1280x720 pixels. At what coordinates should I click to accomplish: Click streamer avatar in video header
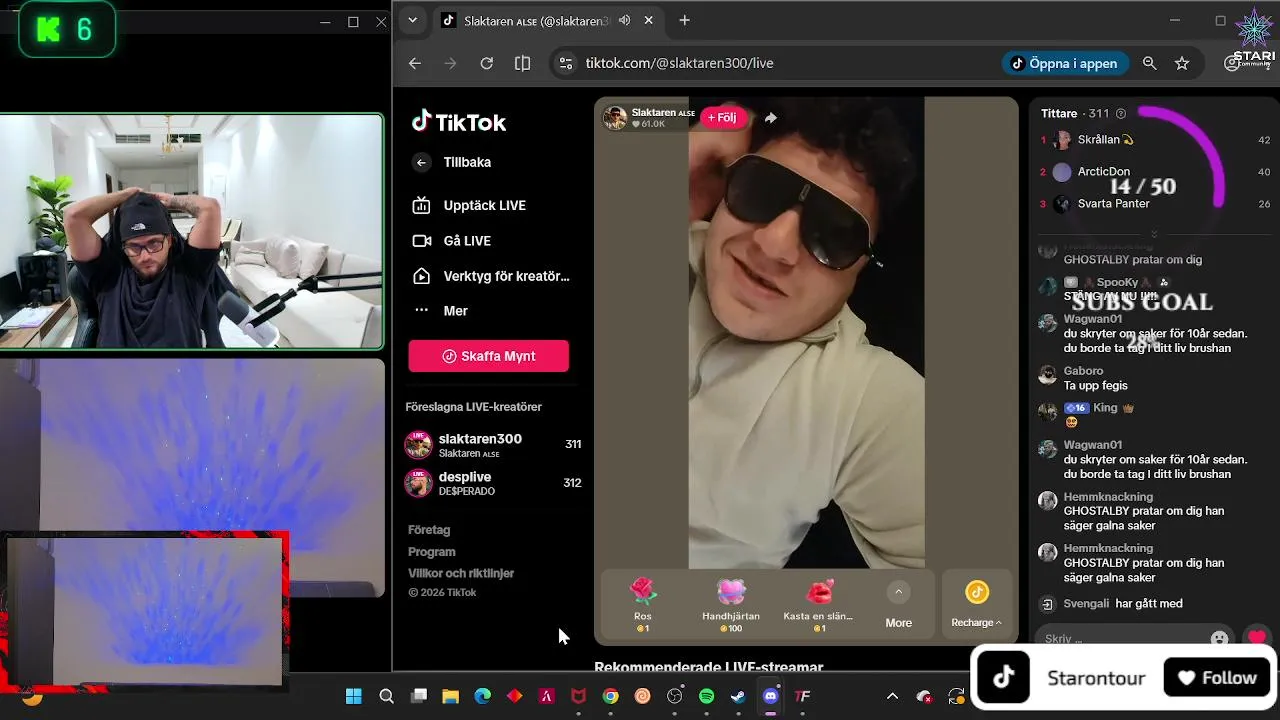[615, 118]
